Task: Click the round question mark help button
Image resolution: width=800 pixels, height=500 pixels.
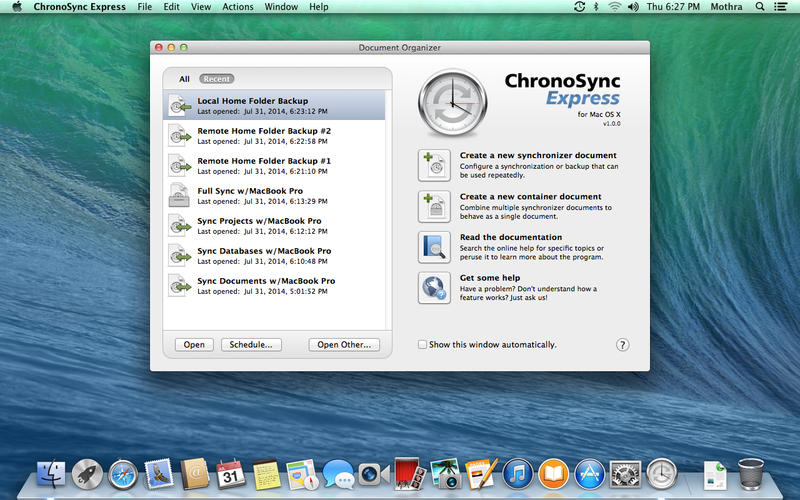Action: point(622,345)
